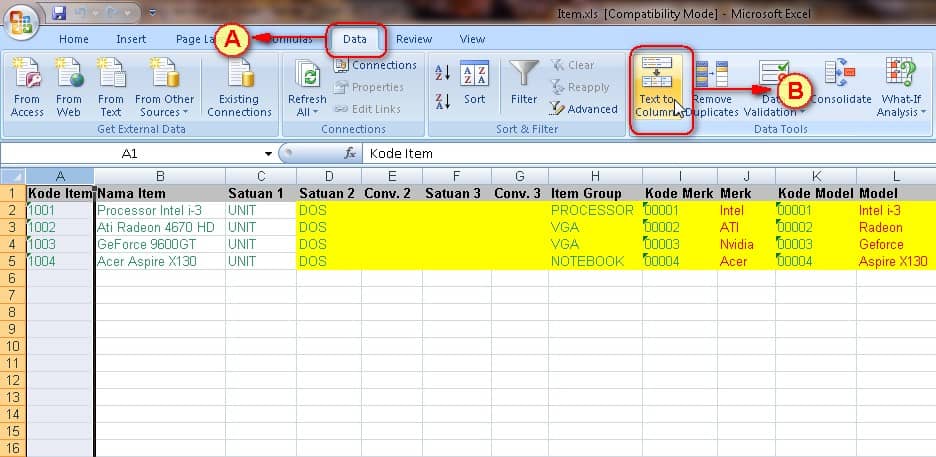
Task: Save the workbook from Quick Access Toolbar
Action: [x=59, y=12]
